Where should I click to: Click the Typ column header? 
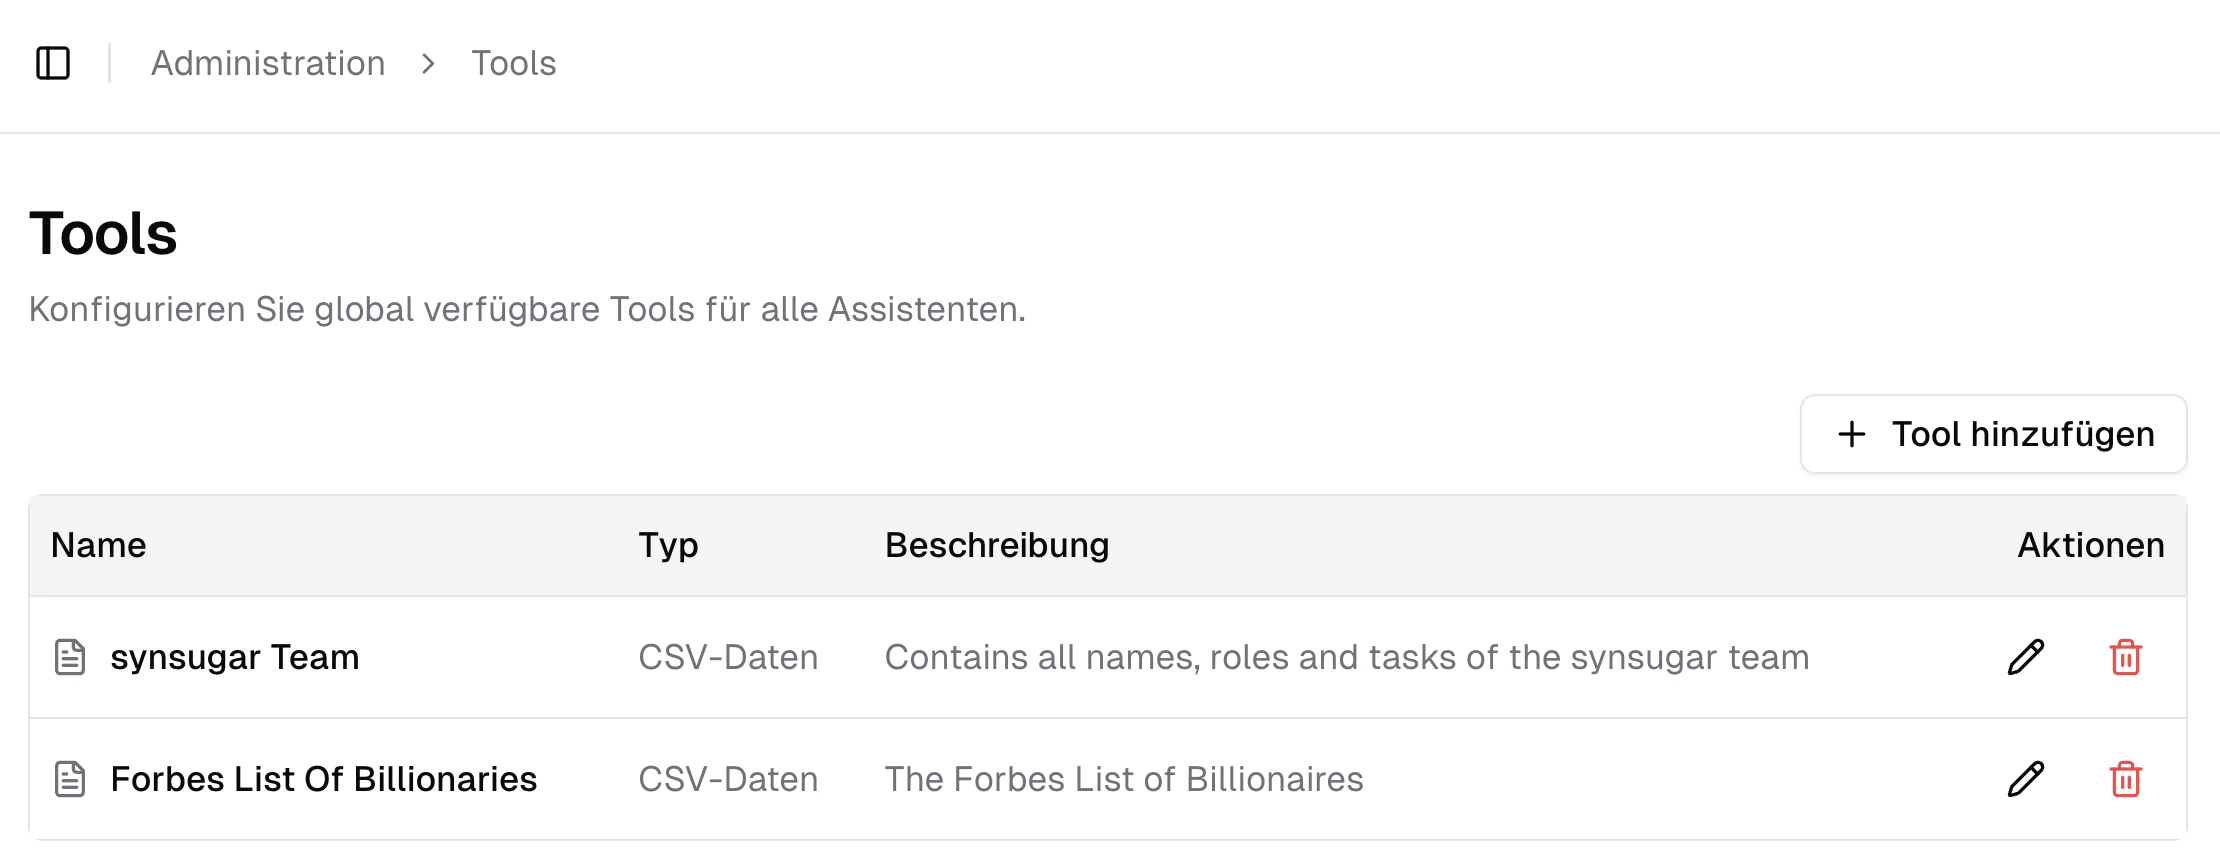tap(668, 545)
